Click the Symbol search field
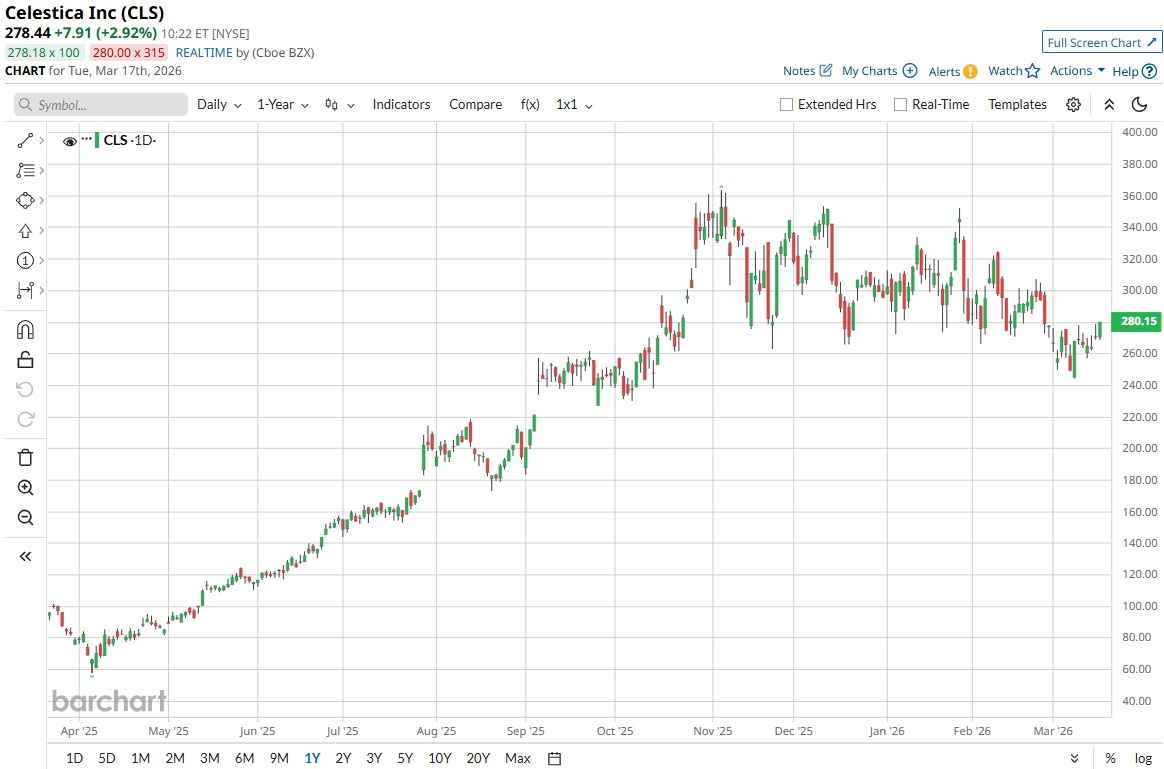 coord(101,105)
